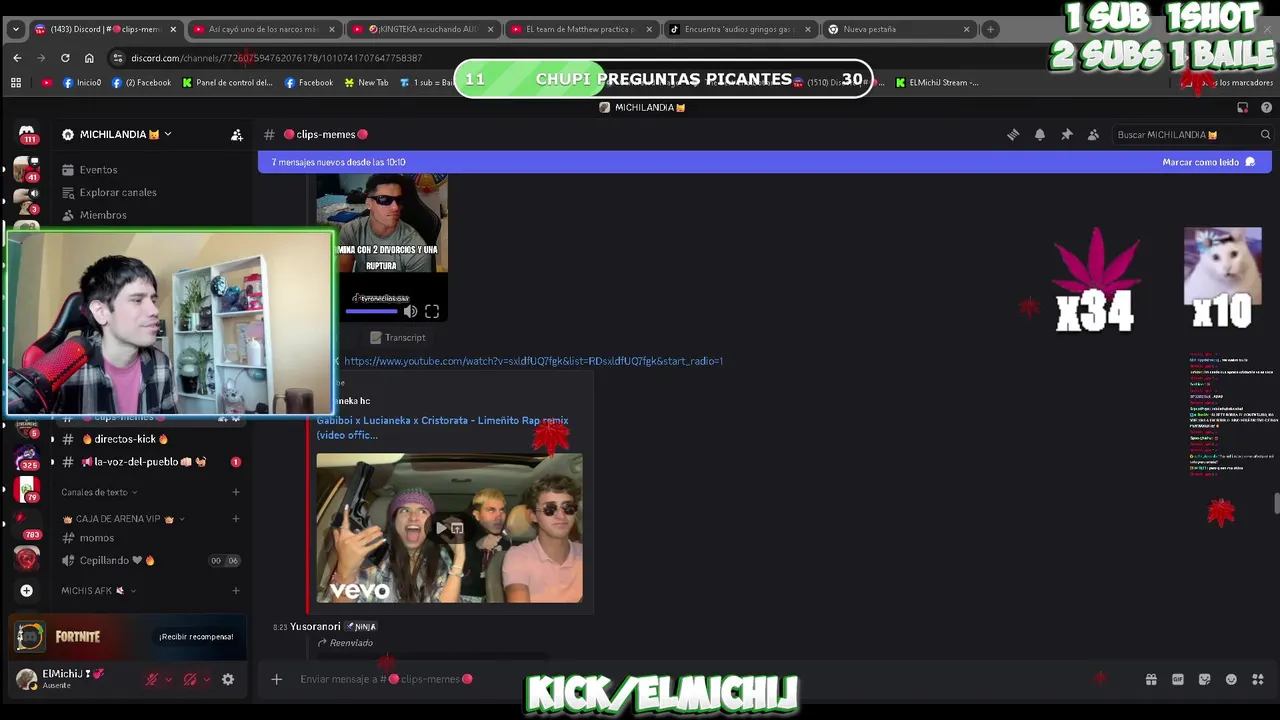Collapse CAJA DE ARENA VIP category
Screen dimensions: 1280x720
(x=124, y=519)
